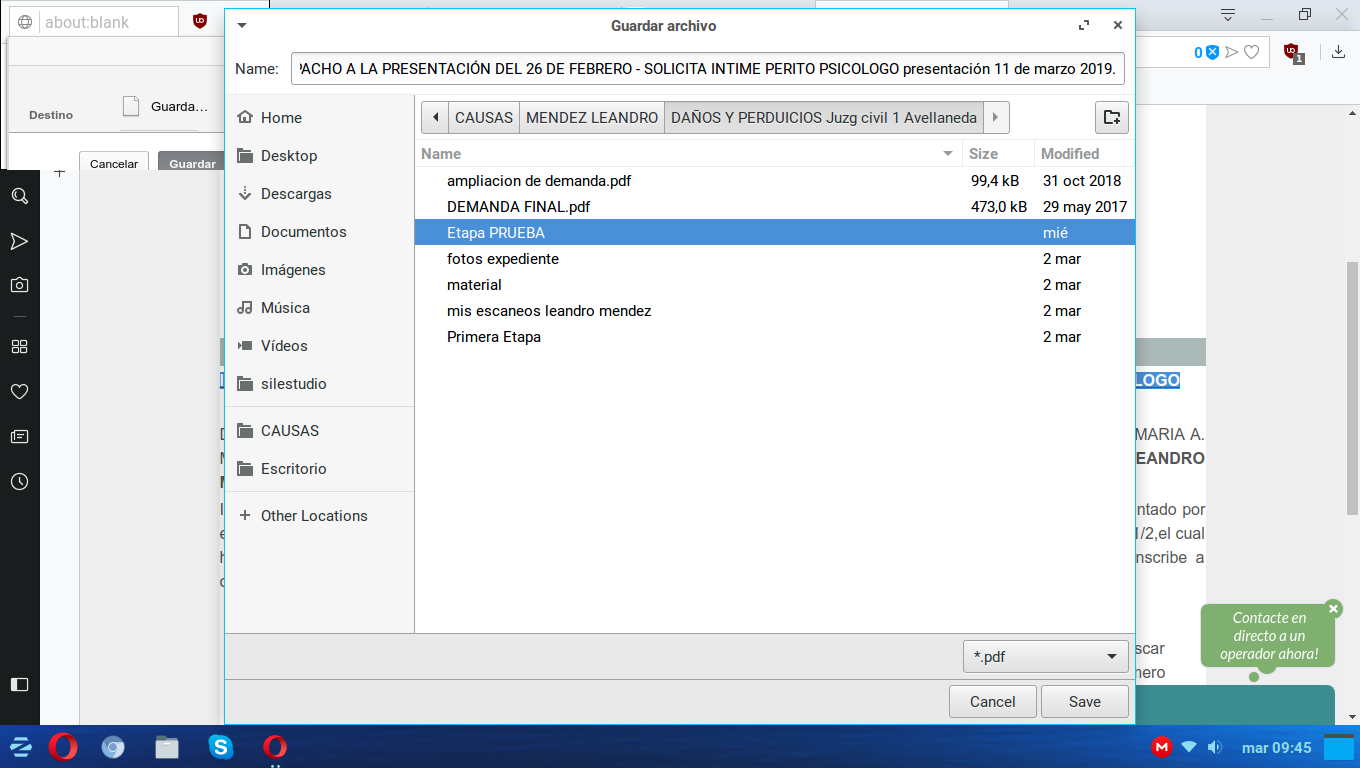Click the volume icon in system tray
Screen dimensions: 1360x768
pyautogui.click(x=1214, y=747)
